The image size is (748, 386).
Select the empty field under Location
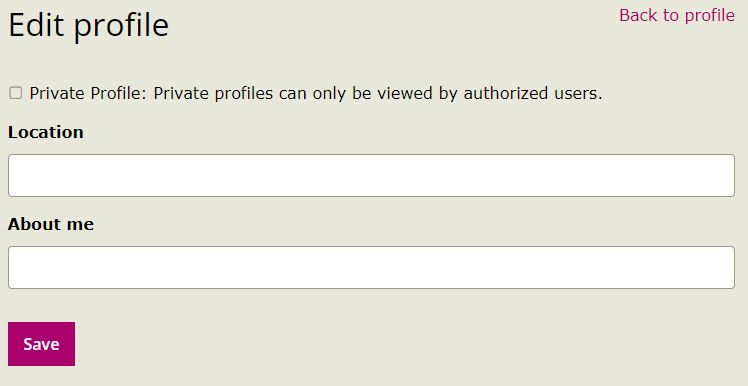click(371, 175)
